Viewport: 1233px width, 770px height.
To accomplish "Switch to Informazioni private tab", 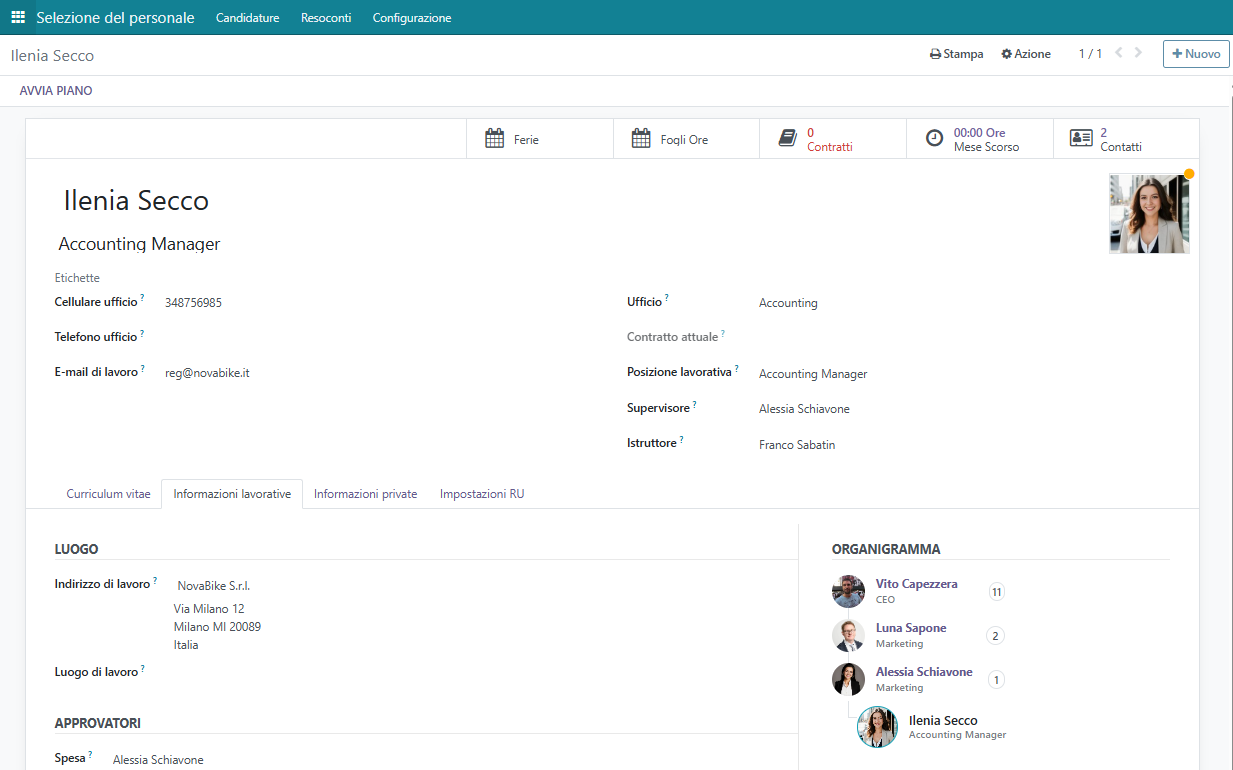I will [x=365, y=494].
